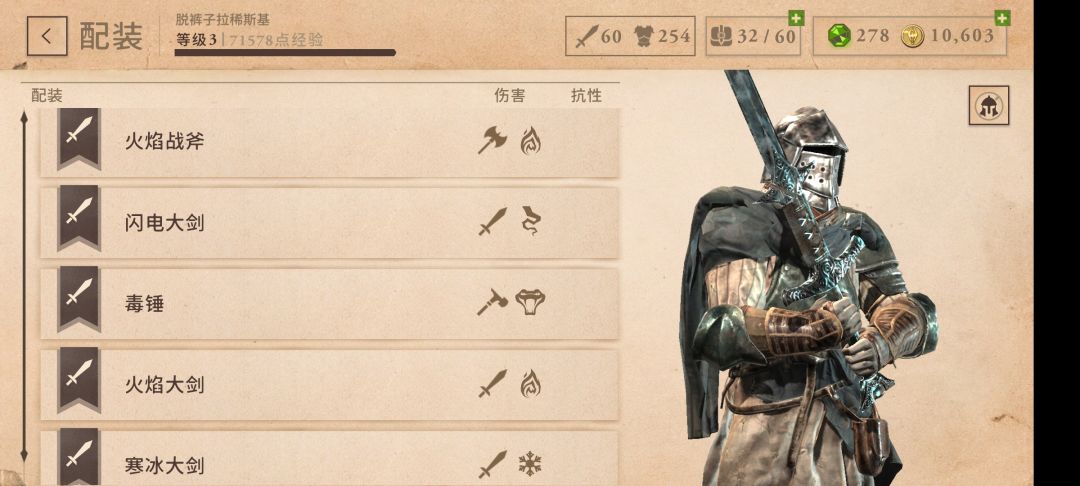The image size is (1080, 486).
Task: Pick the 寒冰大剑 loadout
Action: pos(329,458)
